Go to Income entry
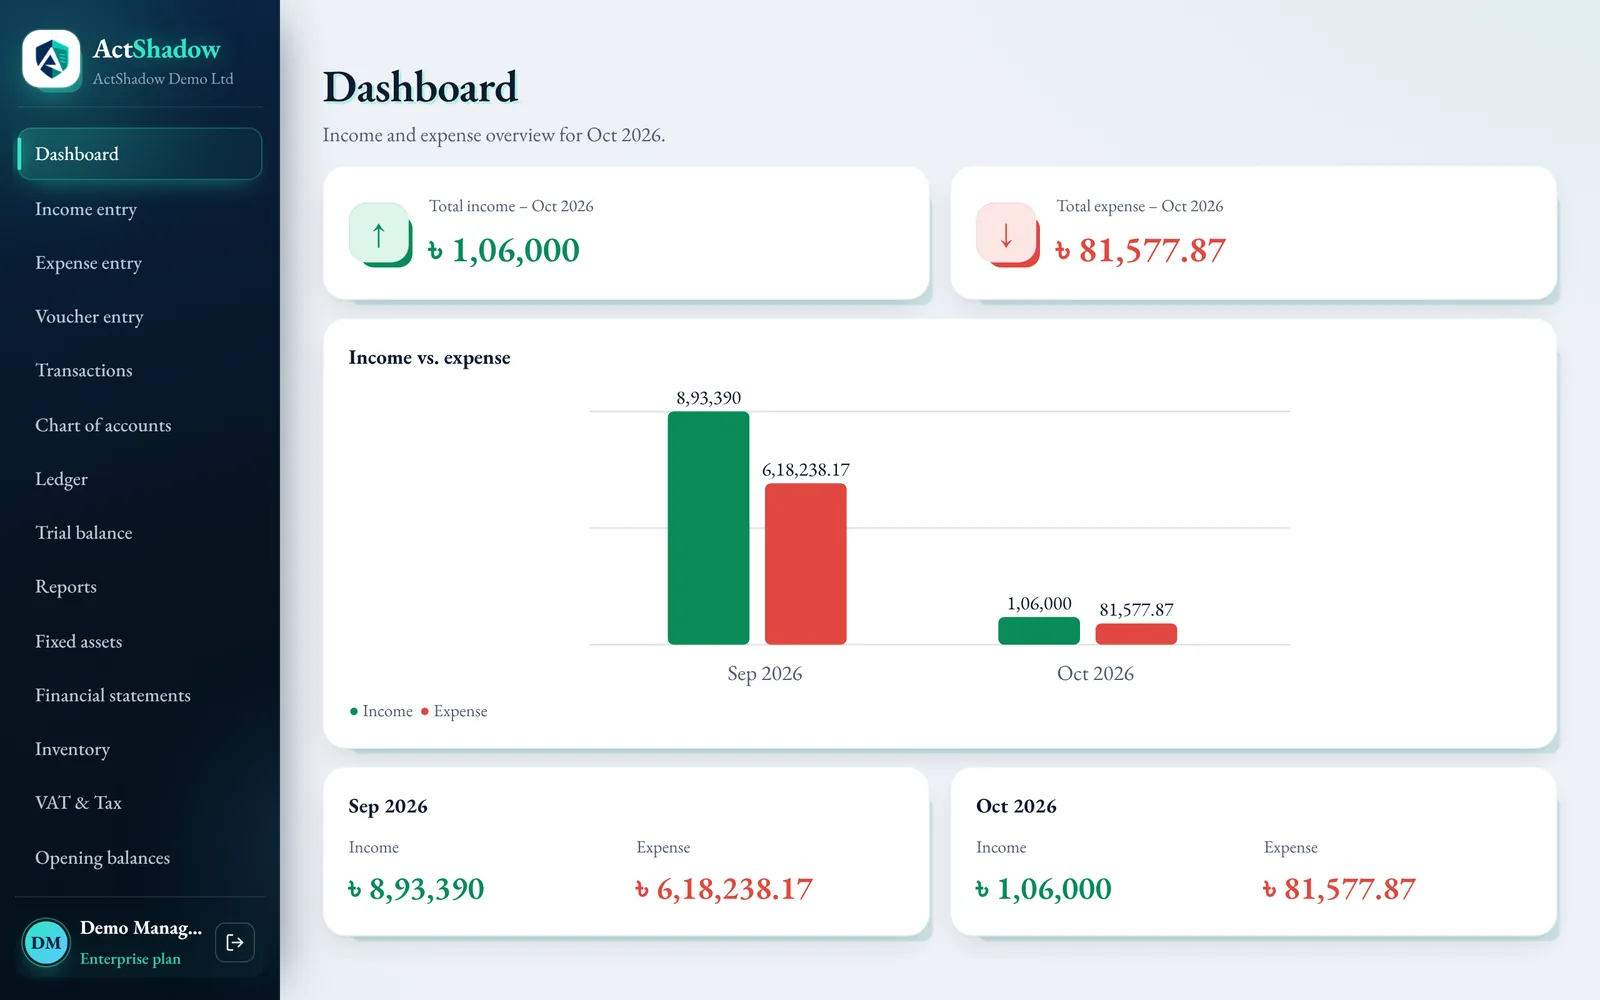Screen dimensions: 1600x1000 point(140,209)
